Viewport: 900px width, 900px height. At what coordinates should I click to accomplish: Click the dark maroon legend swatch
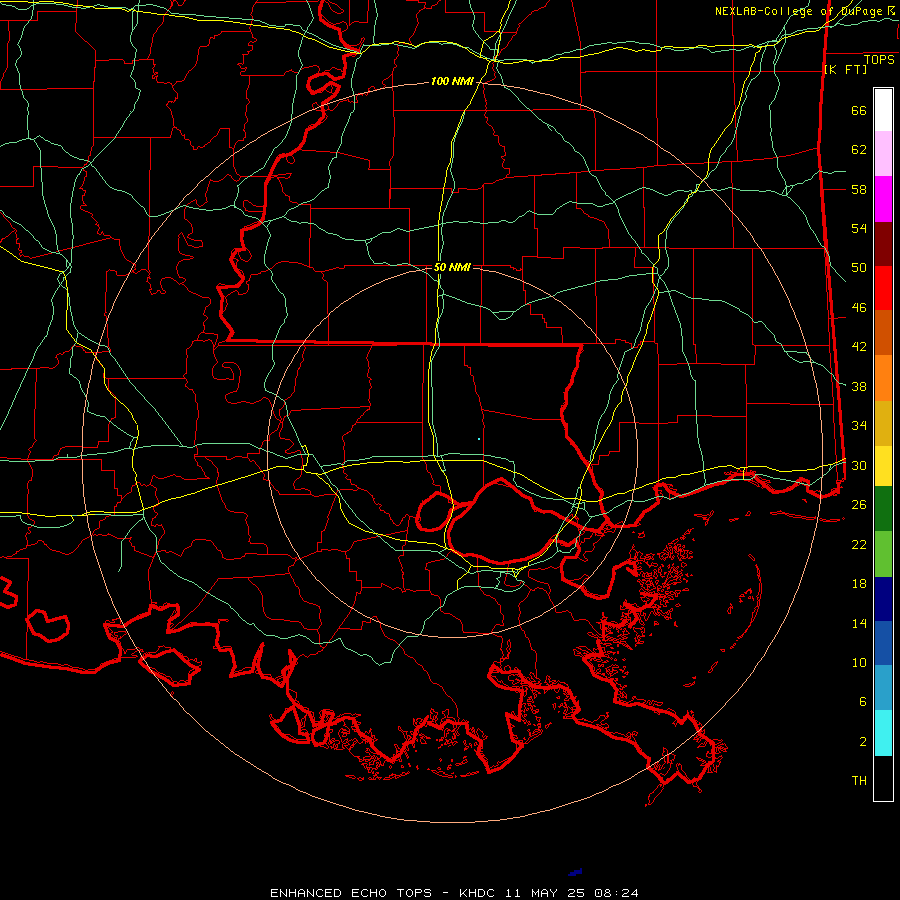point(883,244)
